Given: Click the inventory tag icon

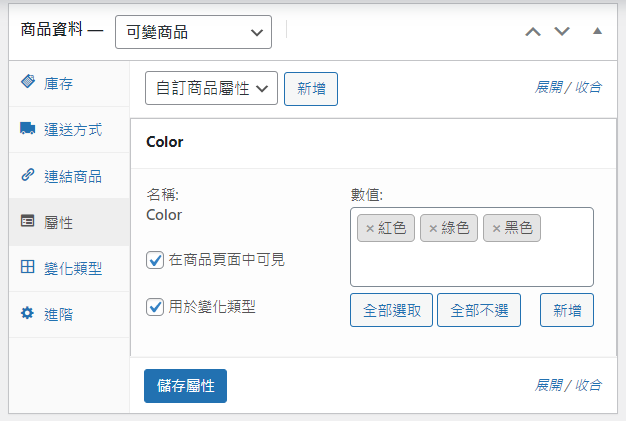Looking at the screenshot, I should [x=28, y=83].
